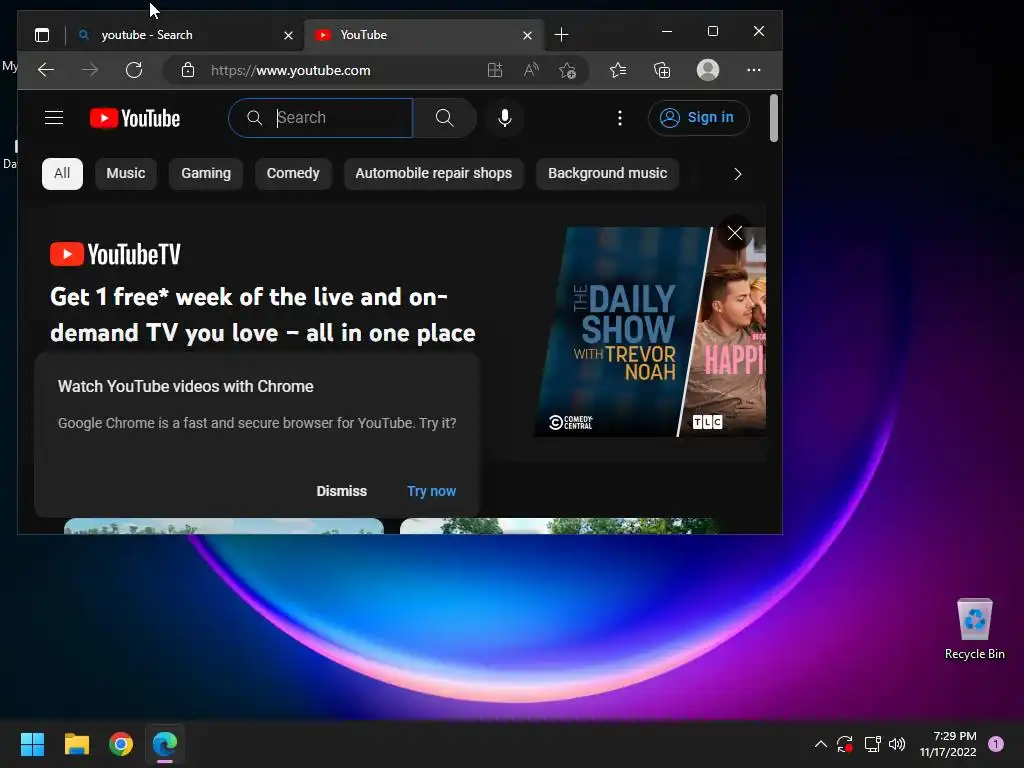View site info via the lock icon
The image size is (1024, 768).
tap(187, 70)
